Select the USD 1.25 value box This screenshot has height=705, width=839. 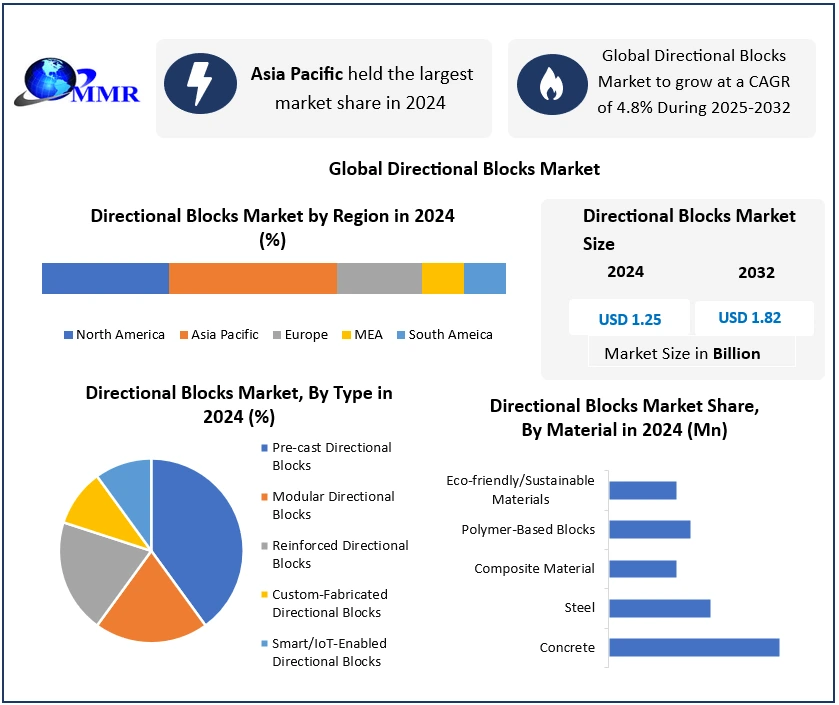tap(629, 319)
